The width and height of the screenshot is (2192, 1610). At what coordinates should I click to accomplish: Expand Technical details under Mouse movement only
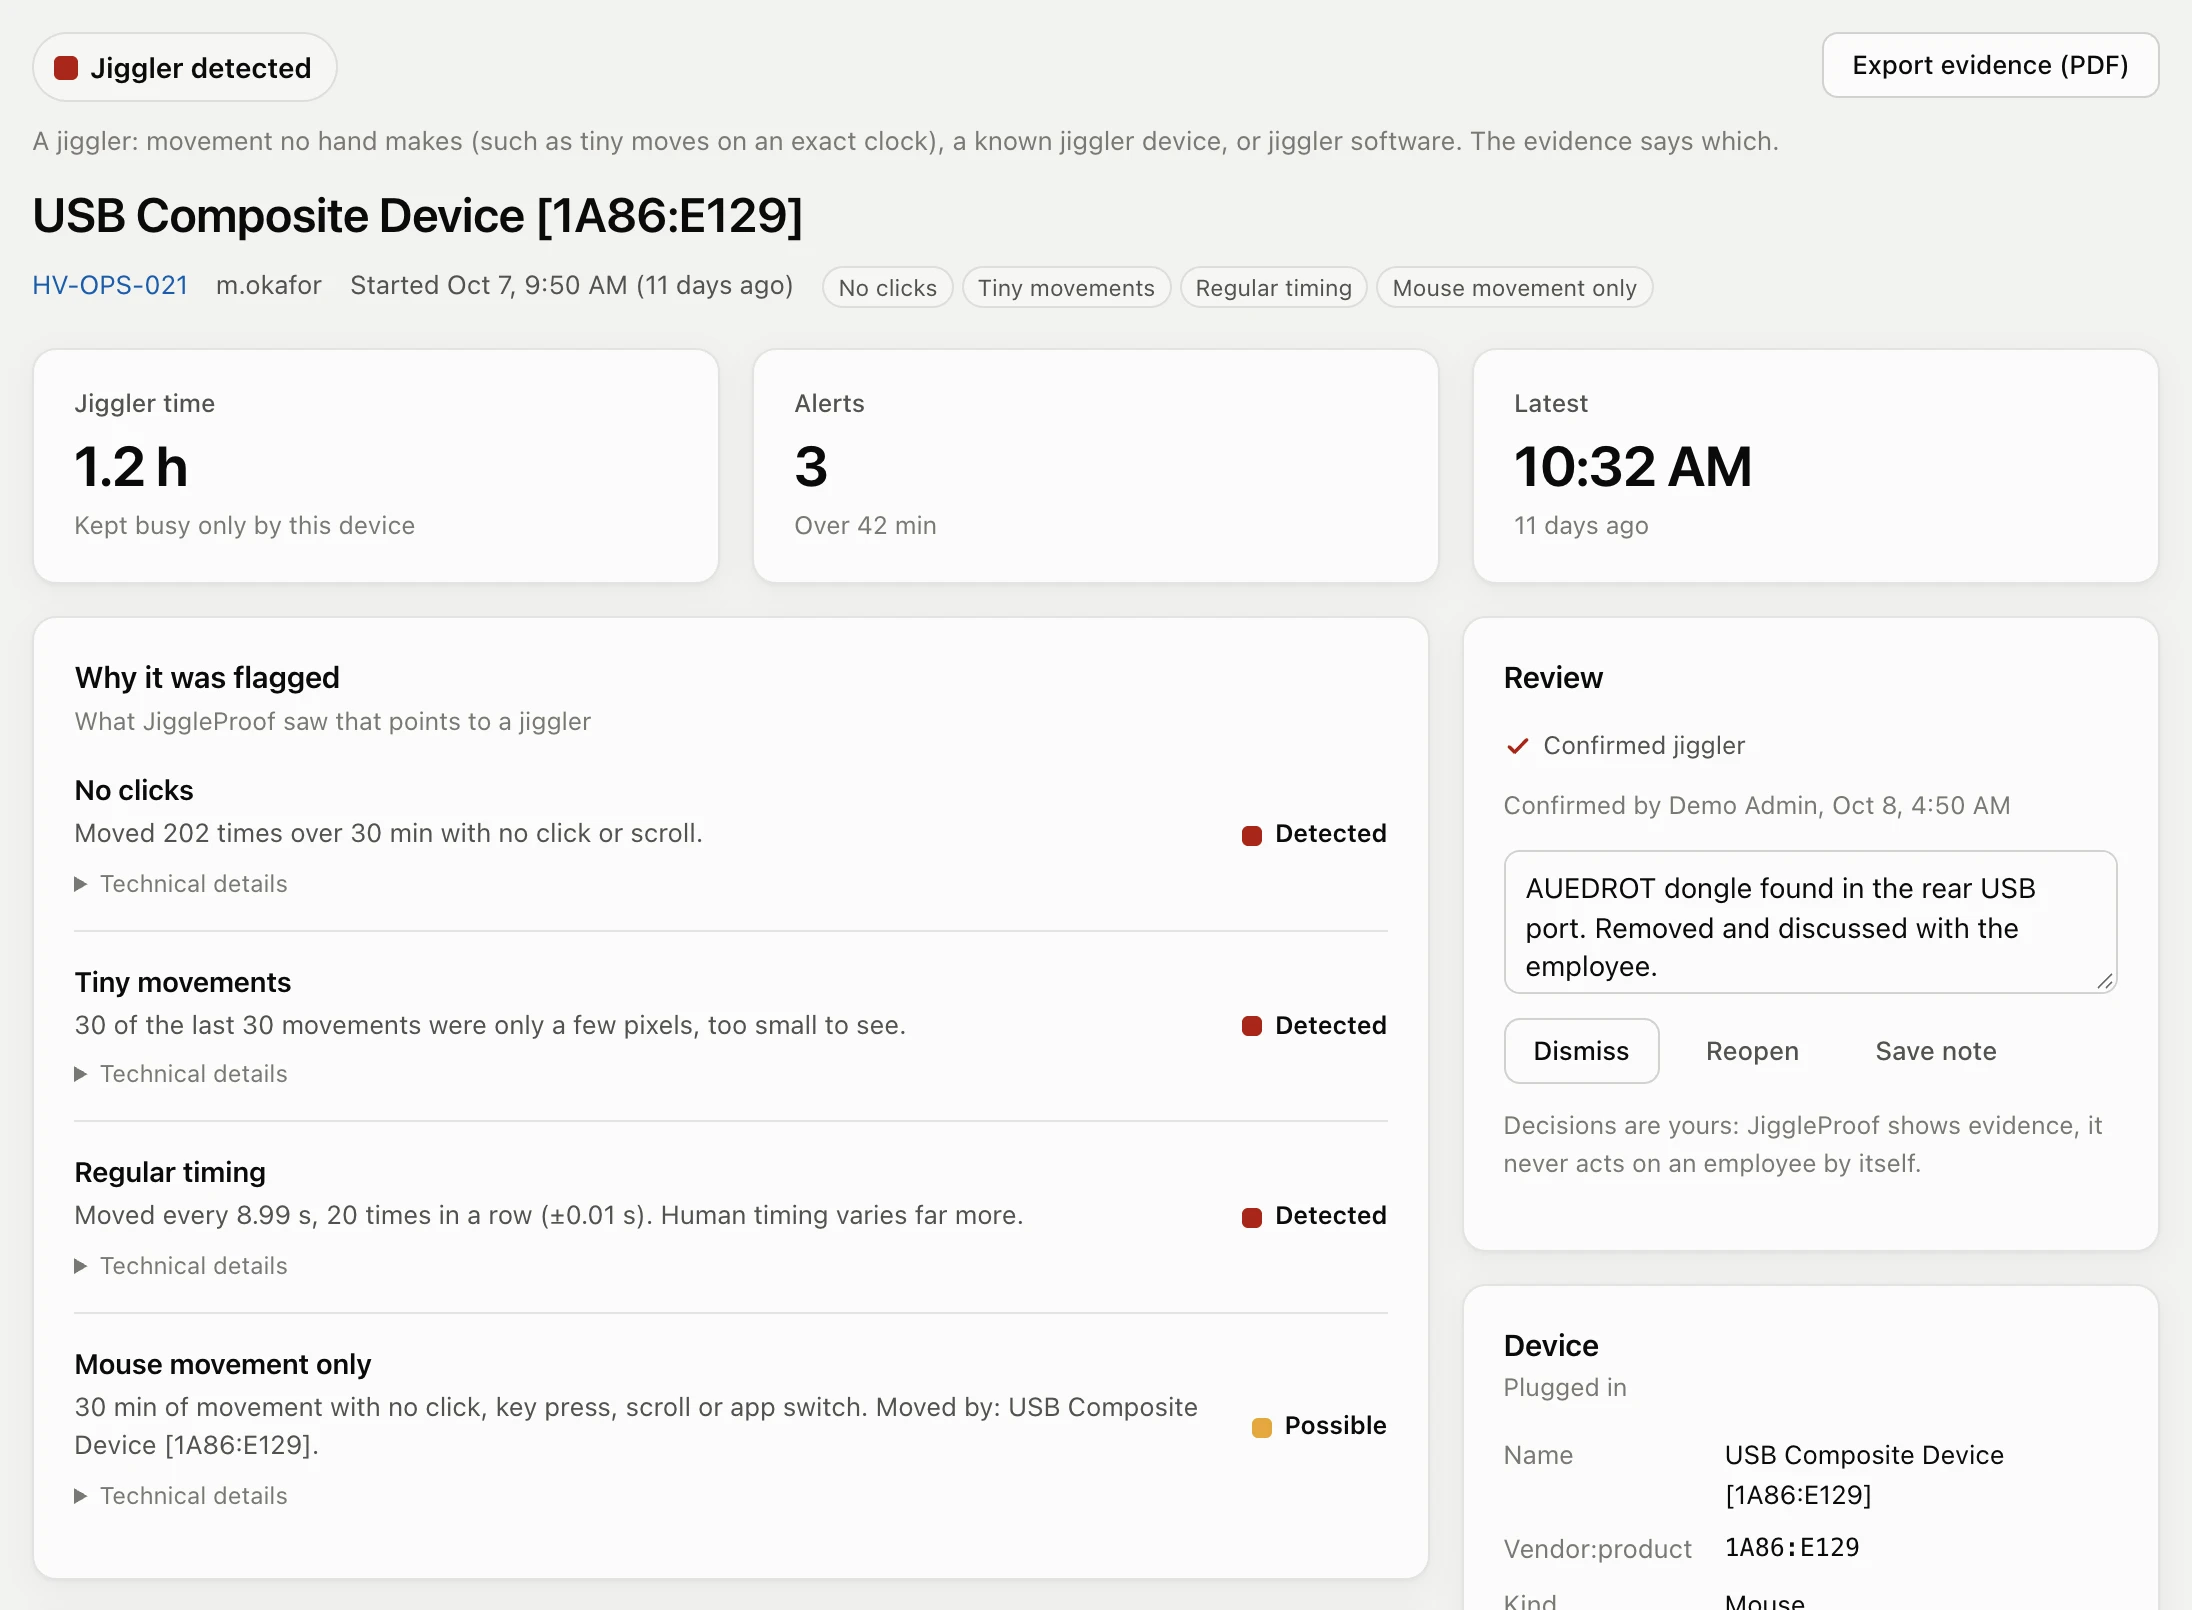[x=181, y=1496]
